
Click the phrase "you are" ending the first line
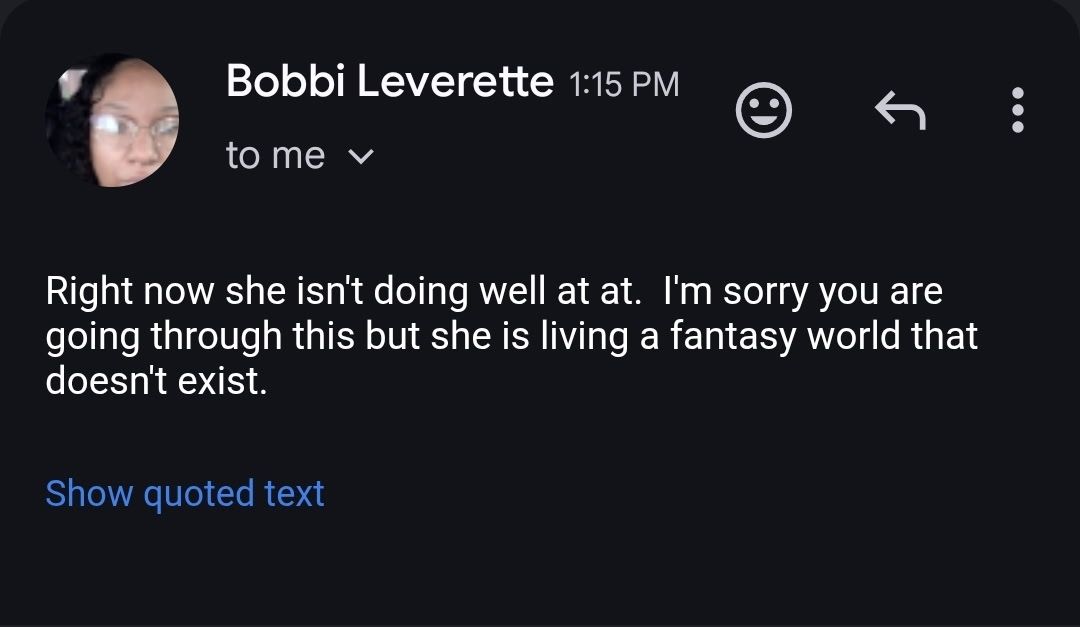[x=880, y=291]
